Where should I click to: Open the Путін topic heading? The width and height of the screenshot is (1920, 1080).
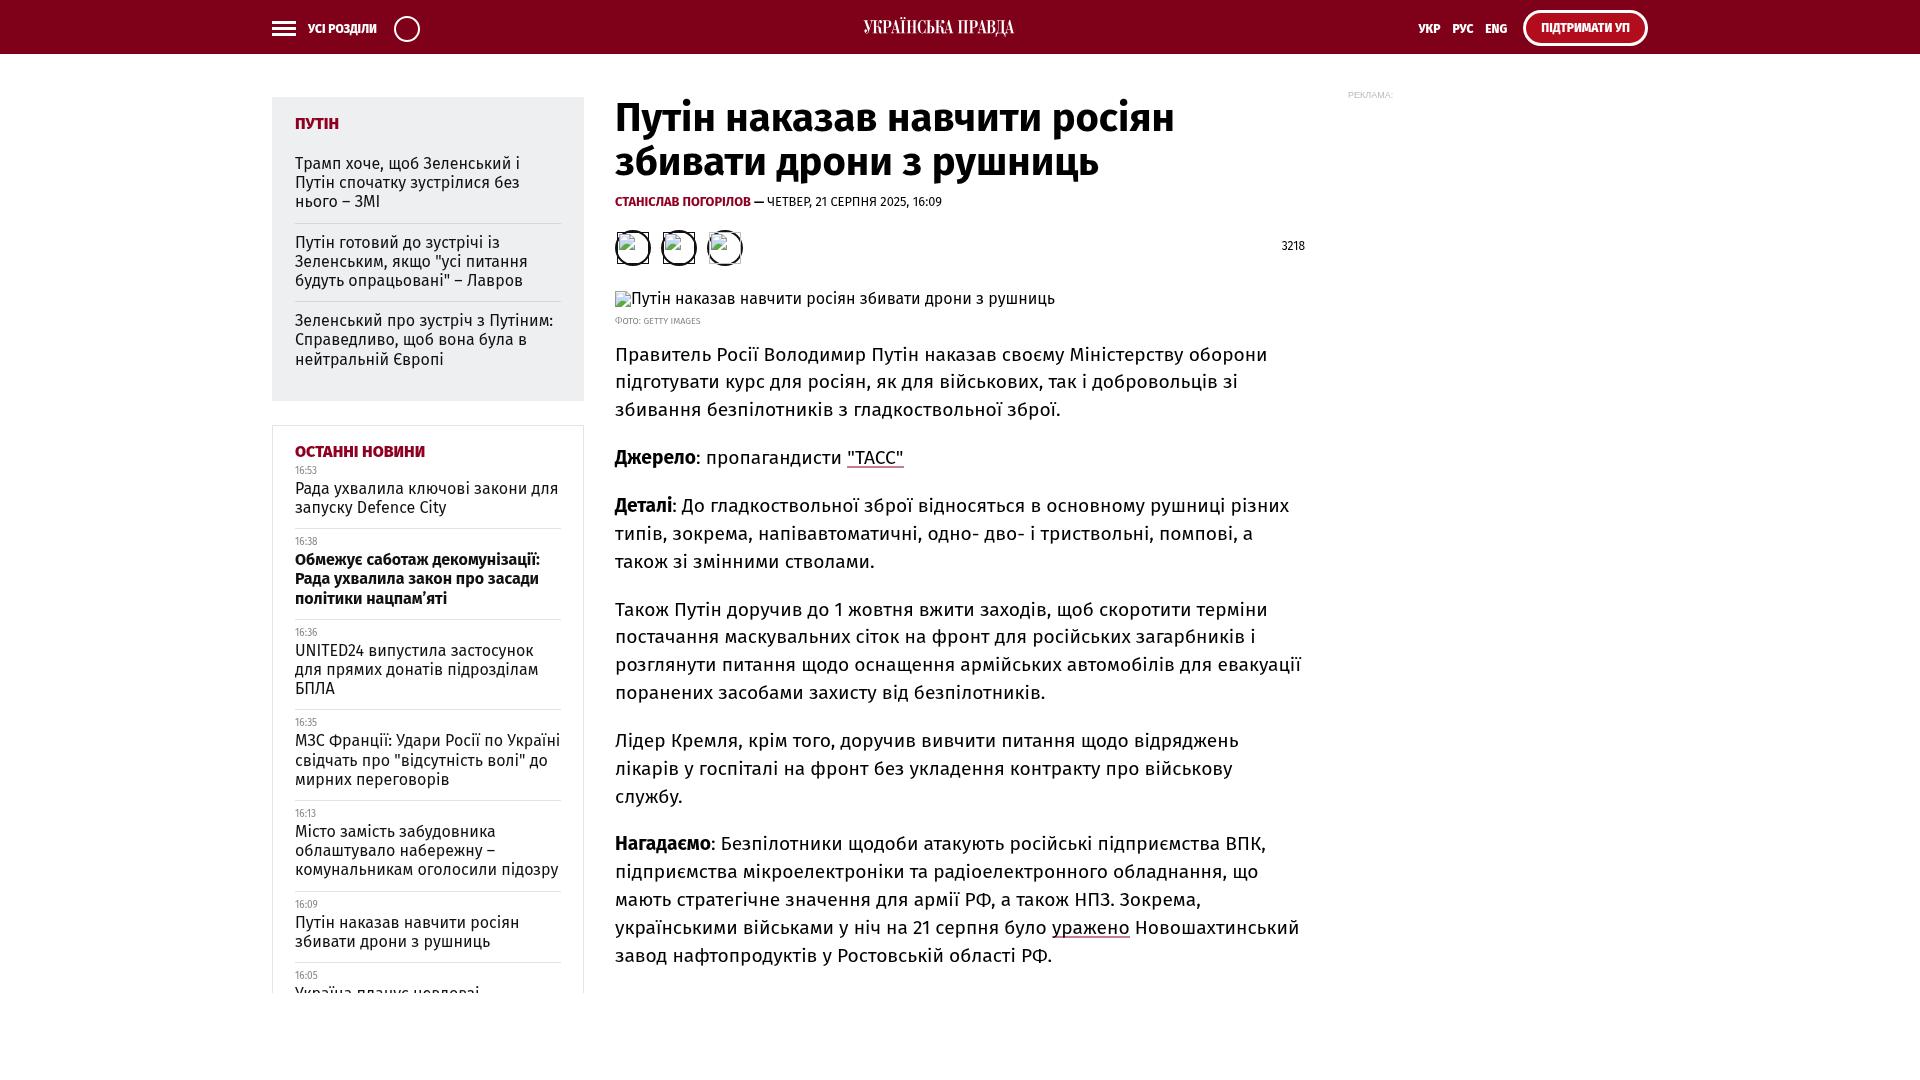click(x=317, y=124)
